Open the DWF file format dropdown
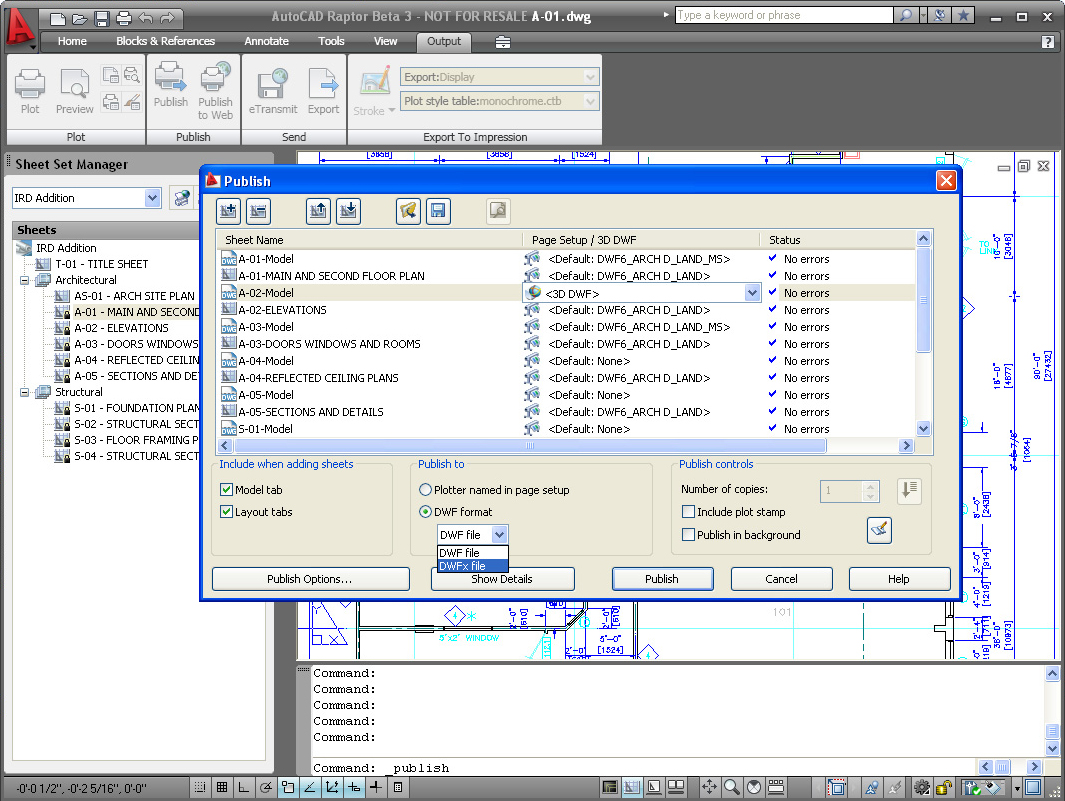 click(x=499, y=535)
